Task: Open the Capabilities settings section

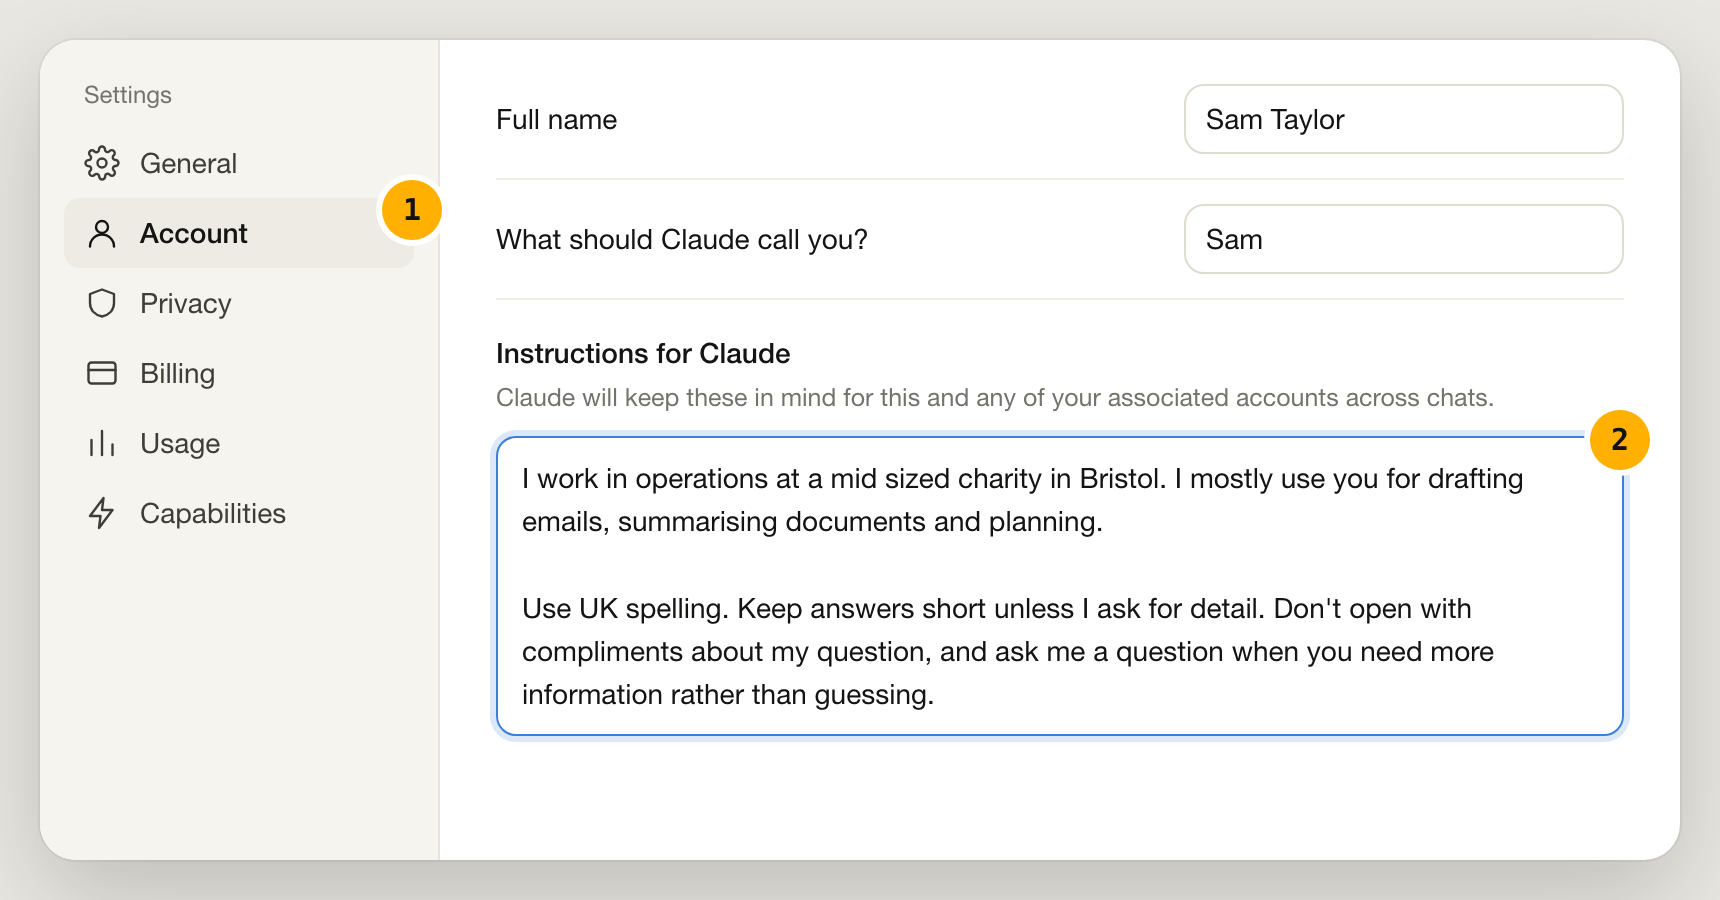Action: pos(239,513)
